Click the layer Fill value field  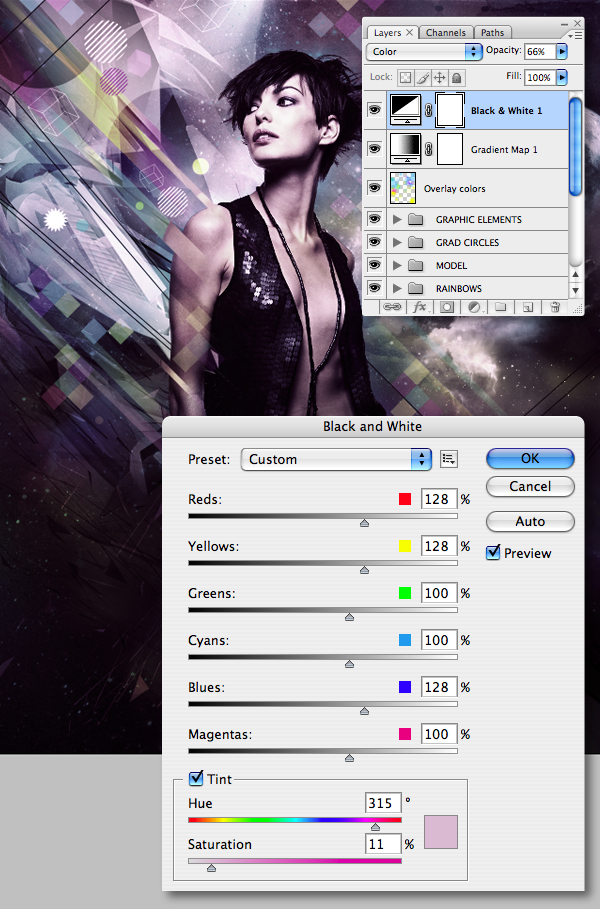(540, 77)
